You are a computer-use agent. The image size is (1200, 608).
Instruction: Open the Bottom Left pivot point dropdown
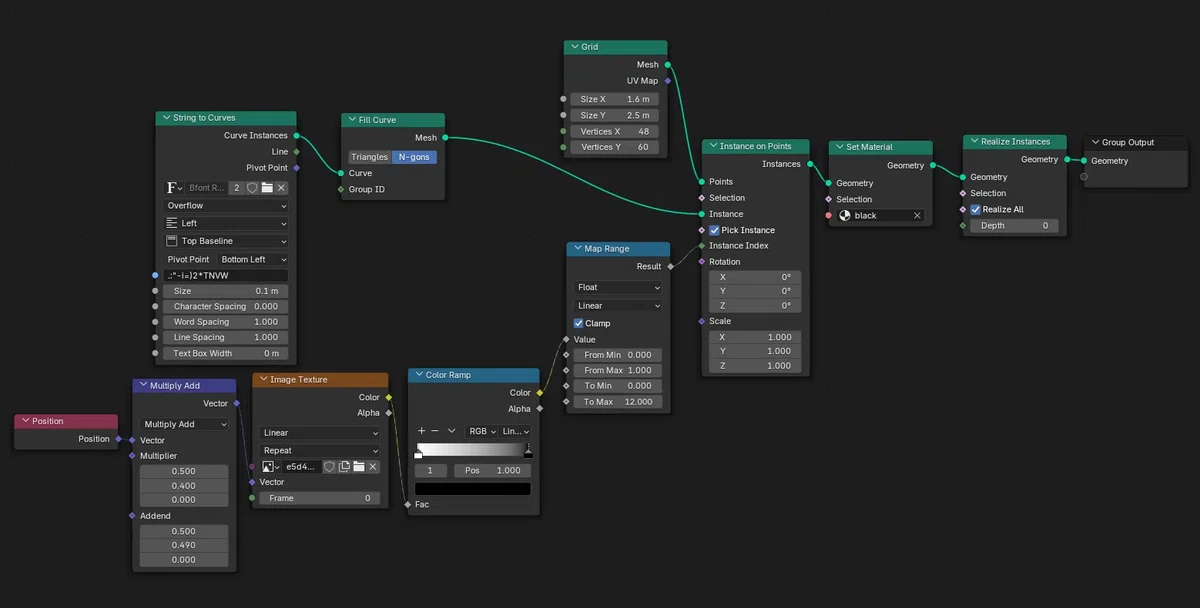point(253,260)
